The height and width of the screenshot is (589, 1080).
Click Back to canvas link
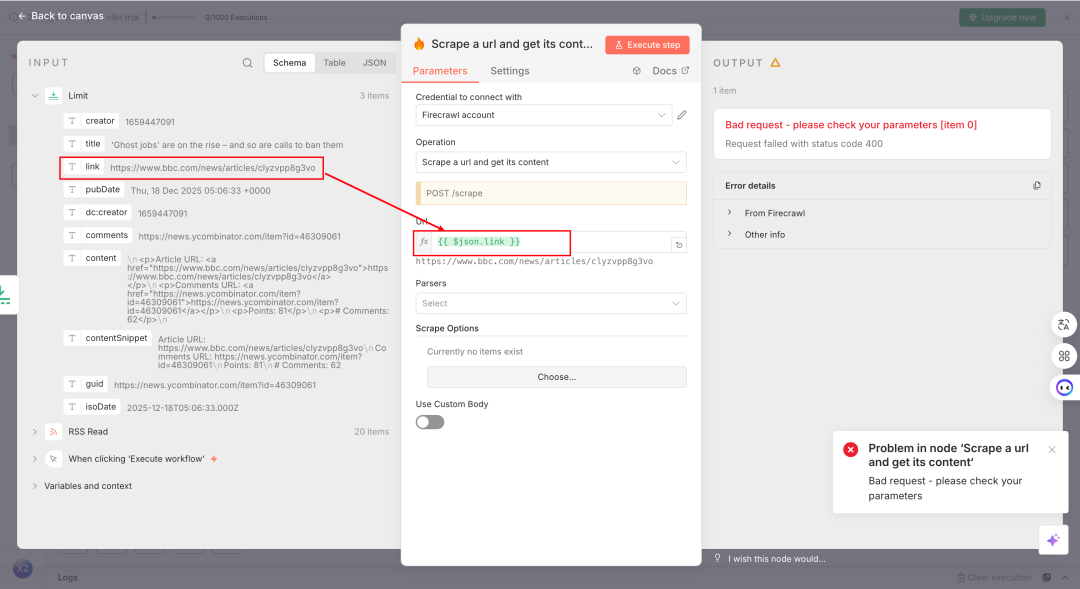pyautogui.click(x=61, y=16)
